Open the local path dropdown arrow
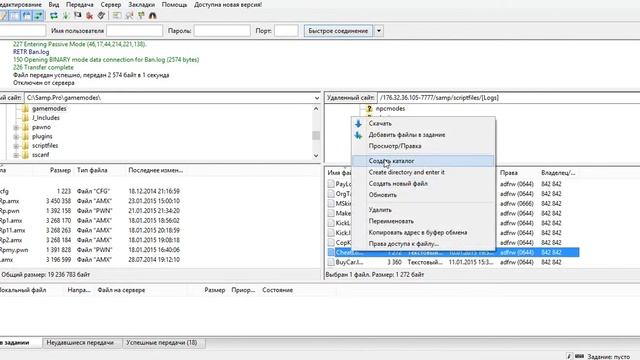 (317, 98)
